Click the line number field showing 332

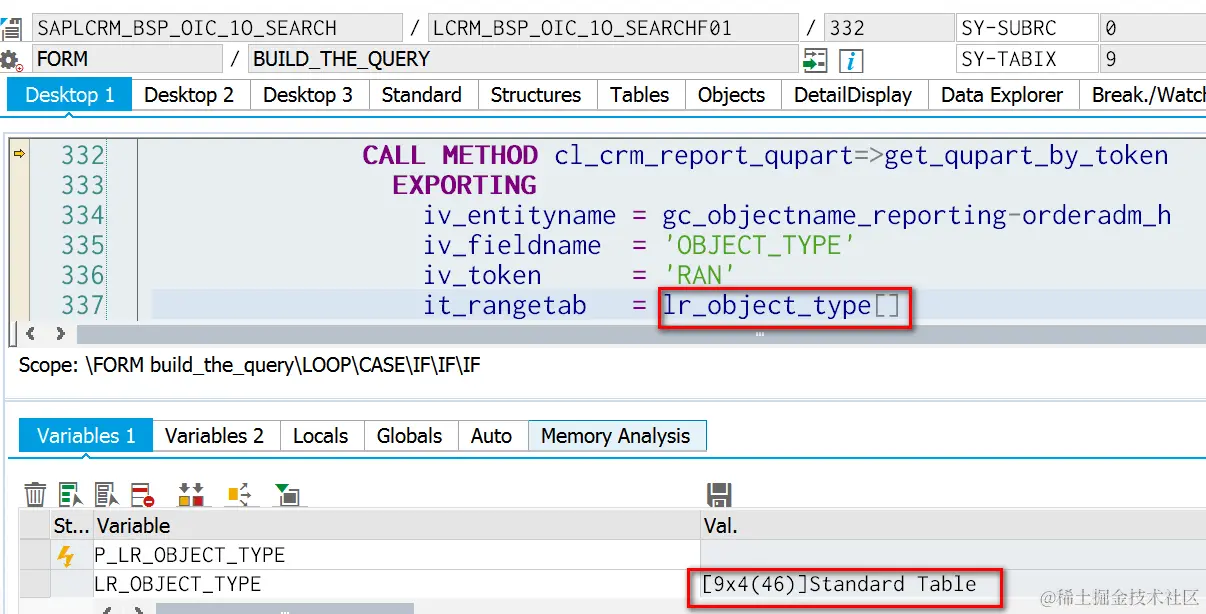[x=889, y=28]
